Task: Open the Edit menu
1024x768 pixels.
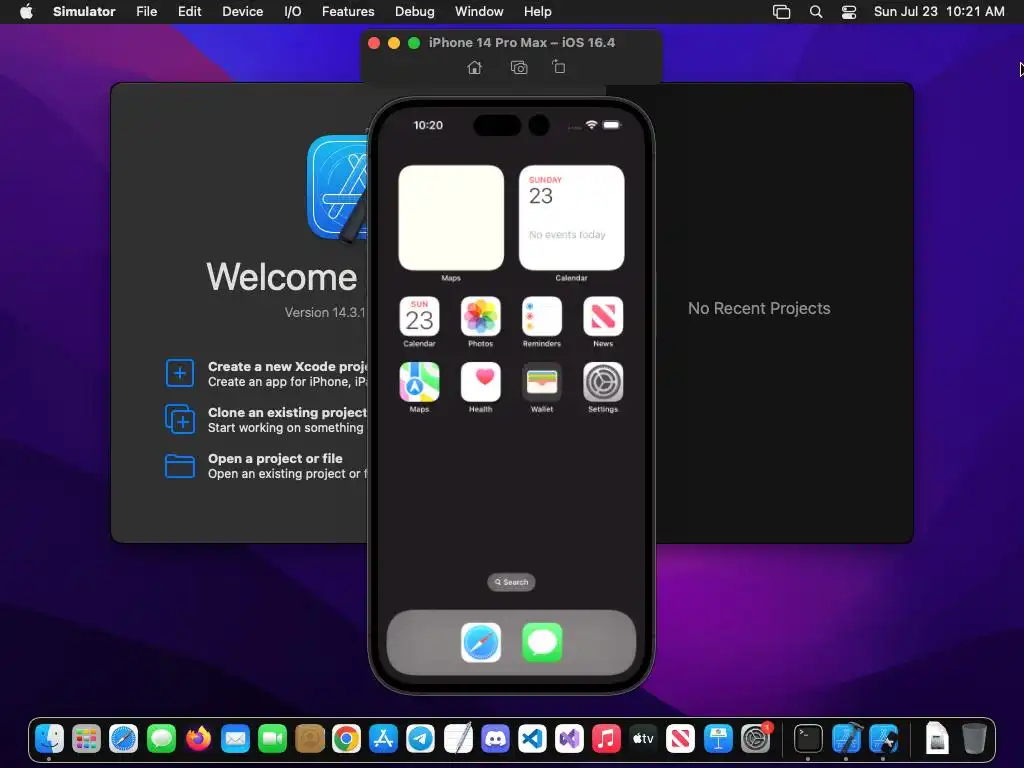Action: (189, 11)
